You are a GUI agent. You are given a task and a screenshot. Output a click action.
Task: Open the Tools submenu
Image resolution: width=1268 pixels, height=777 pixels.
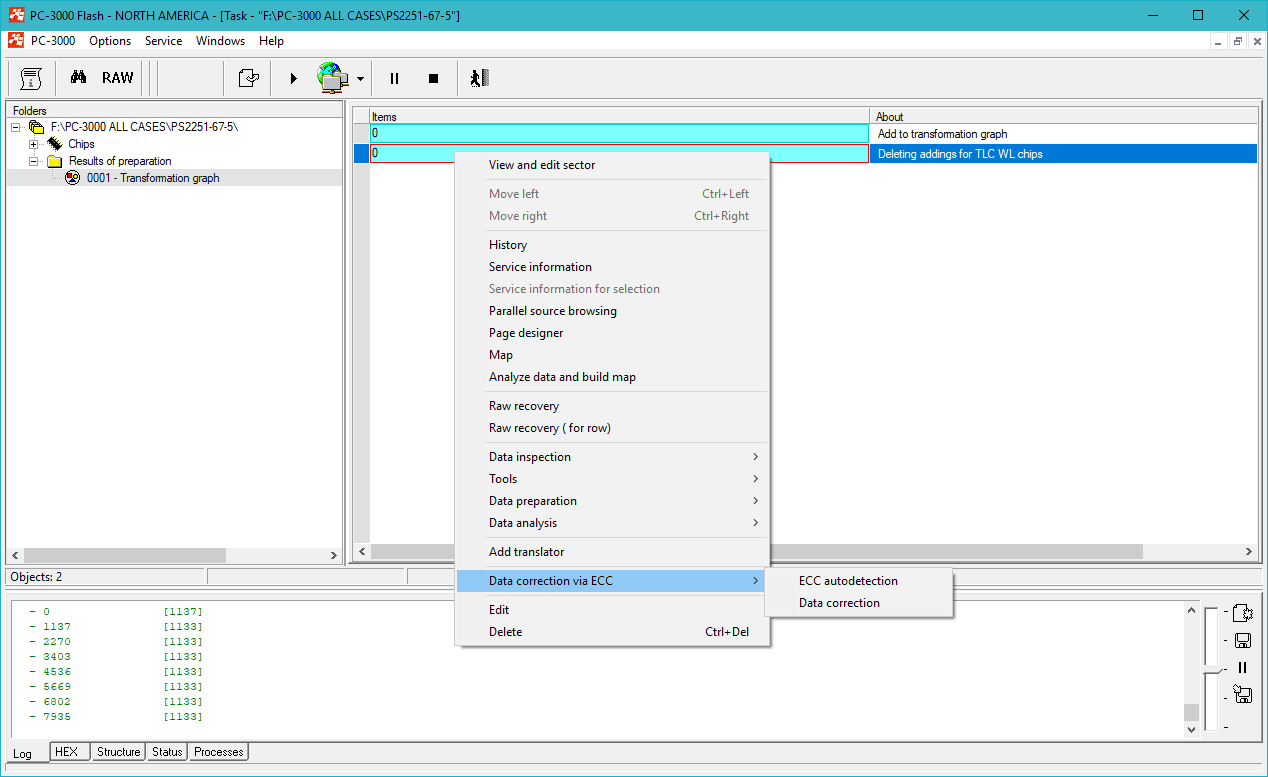click(x=612, y=479)
